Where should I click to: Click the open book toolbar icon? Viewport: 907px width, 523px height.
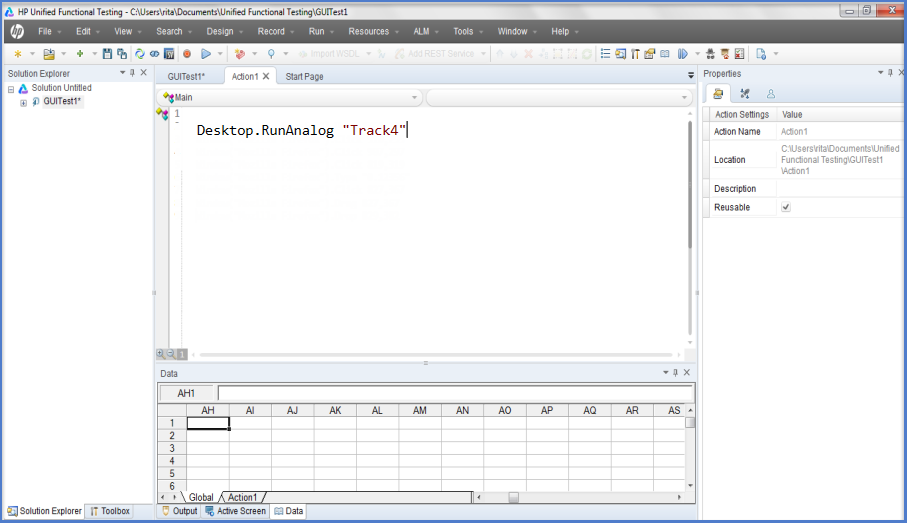point(665,54)
